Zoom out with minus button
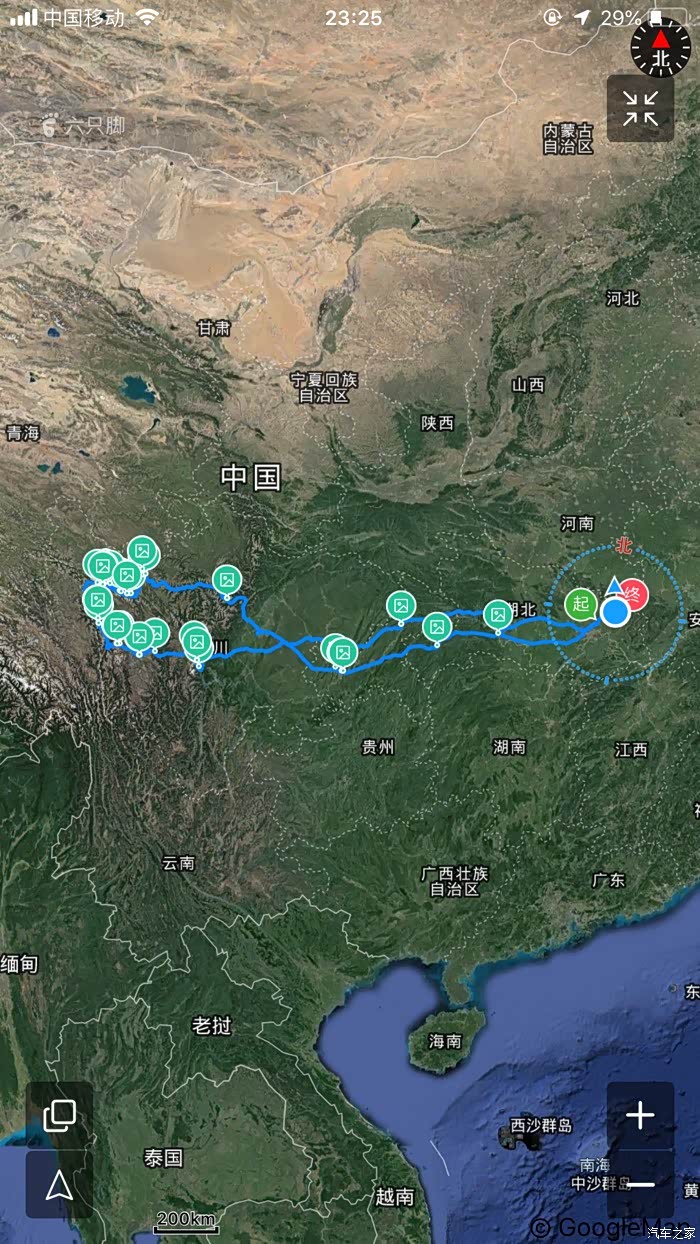Image resolution: width=700 pixels, height=1244 pixels. pos(640,1184)
